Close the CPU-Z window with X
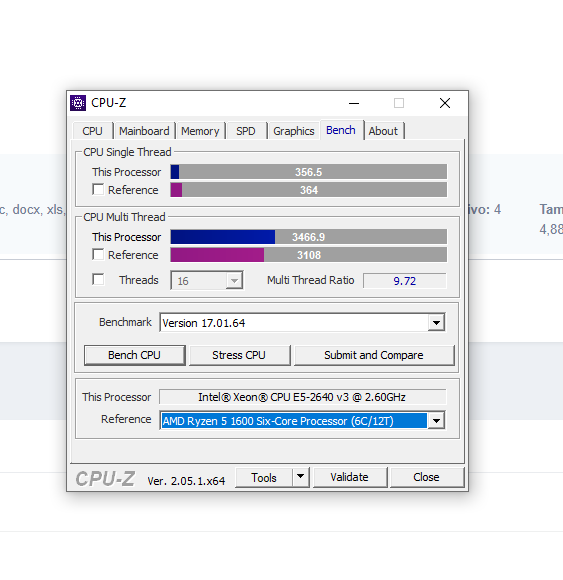 tap(445, 103)
